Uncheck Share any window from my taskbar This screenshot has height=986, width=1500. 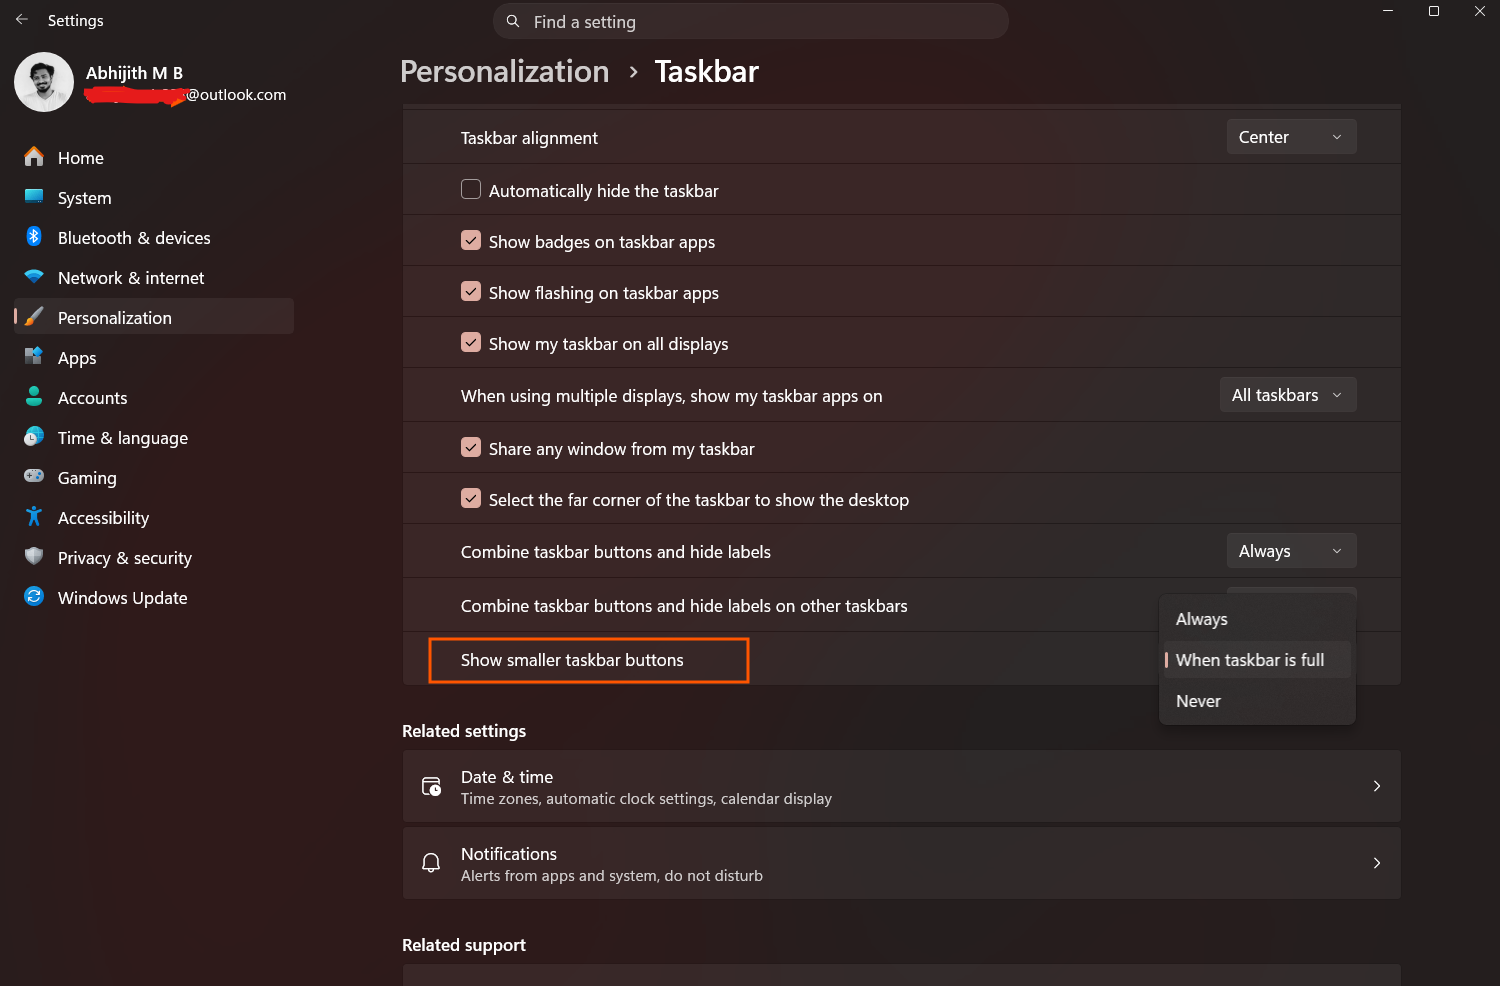[470, 447]
